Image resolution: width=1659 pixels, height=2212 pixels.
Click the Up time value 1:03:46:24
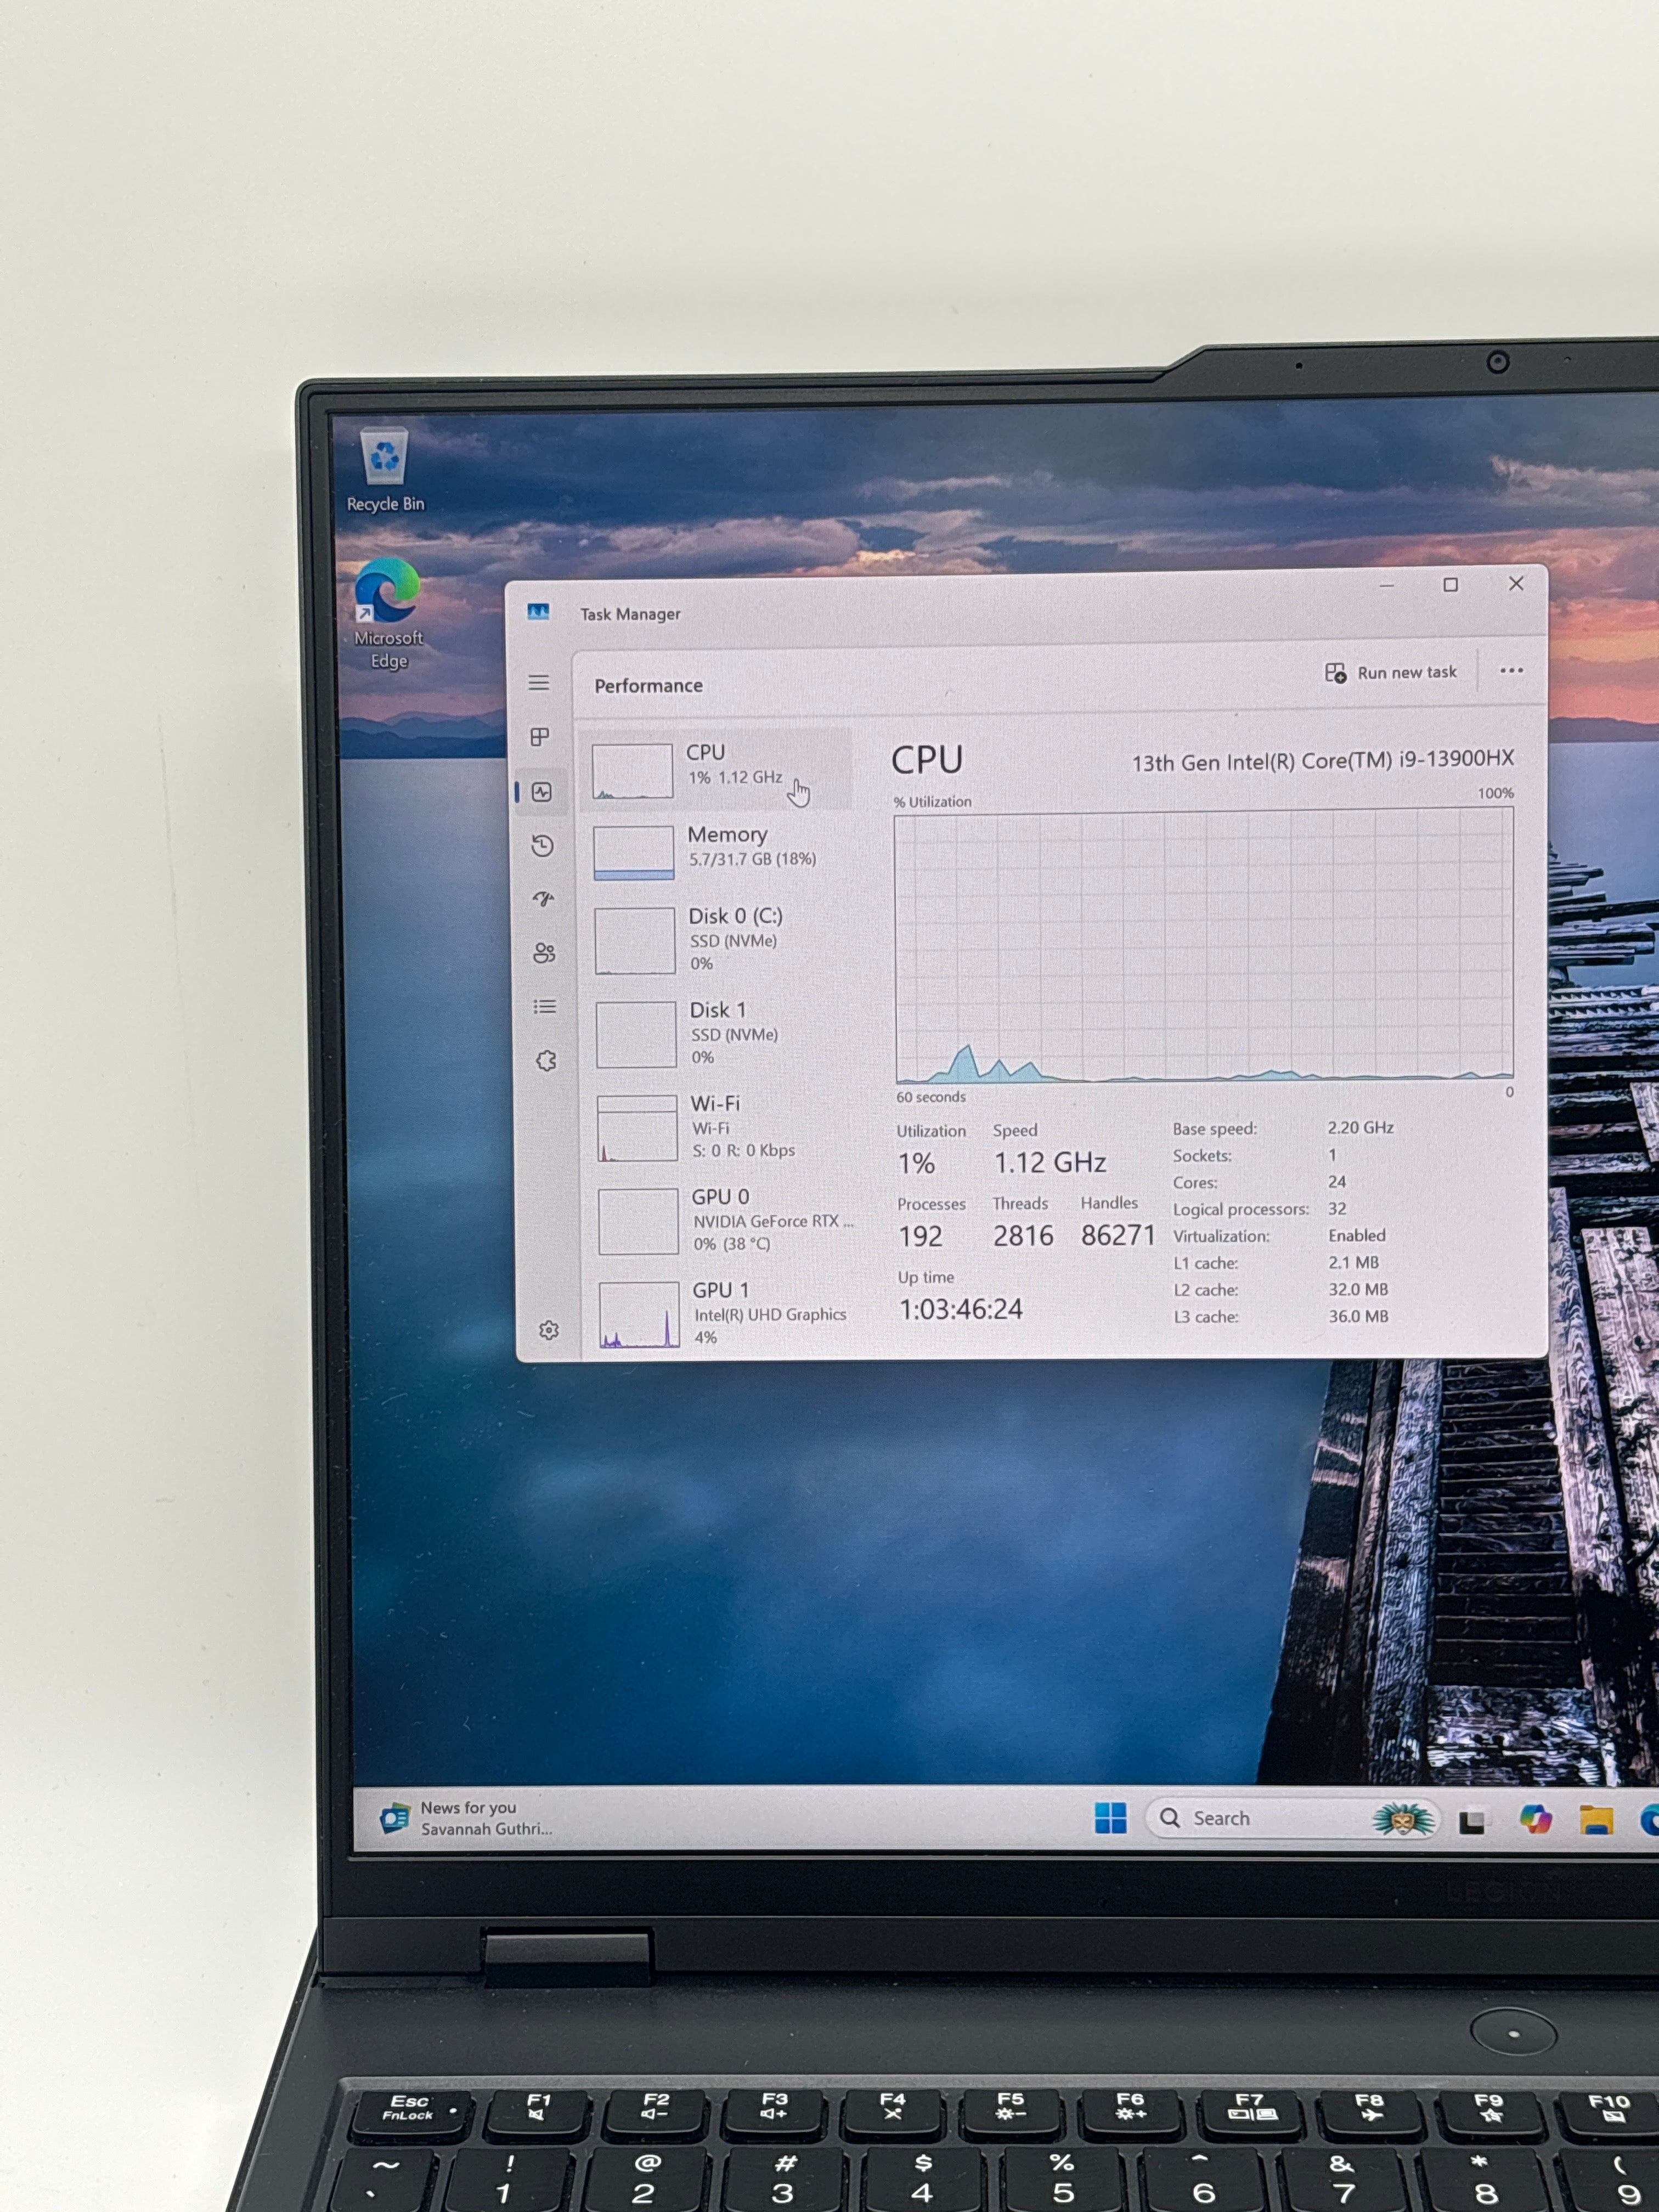(961, 1309)
